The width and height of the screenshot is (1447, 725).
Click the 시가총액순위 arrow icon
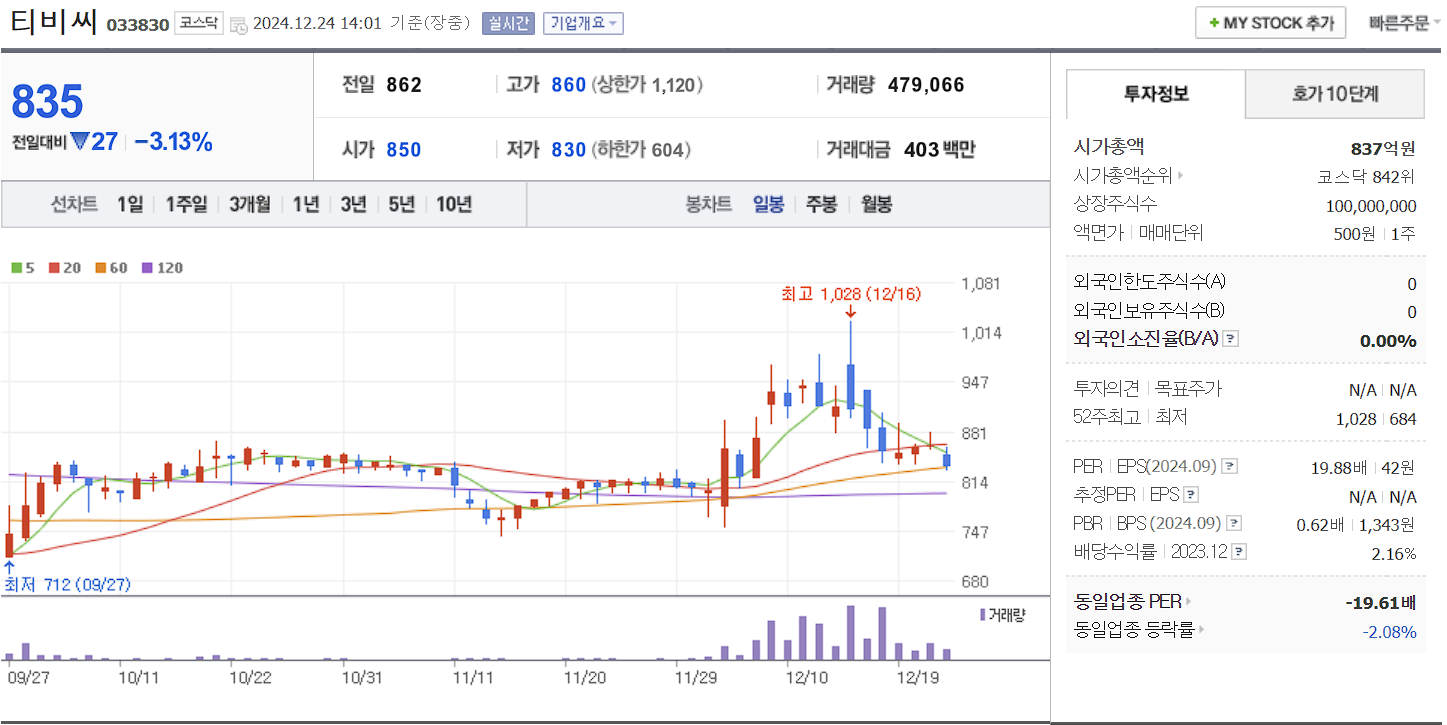click(1180, 173)
